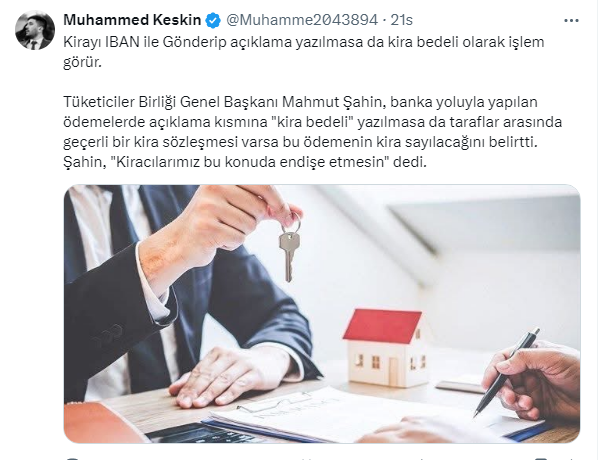The width and height of the screenshot is (602, 460).
Task: Open the three-dot More options menu
Action: point(571,20)
